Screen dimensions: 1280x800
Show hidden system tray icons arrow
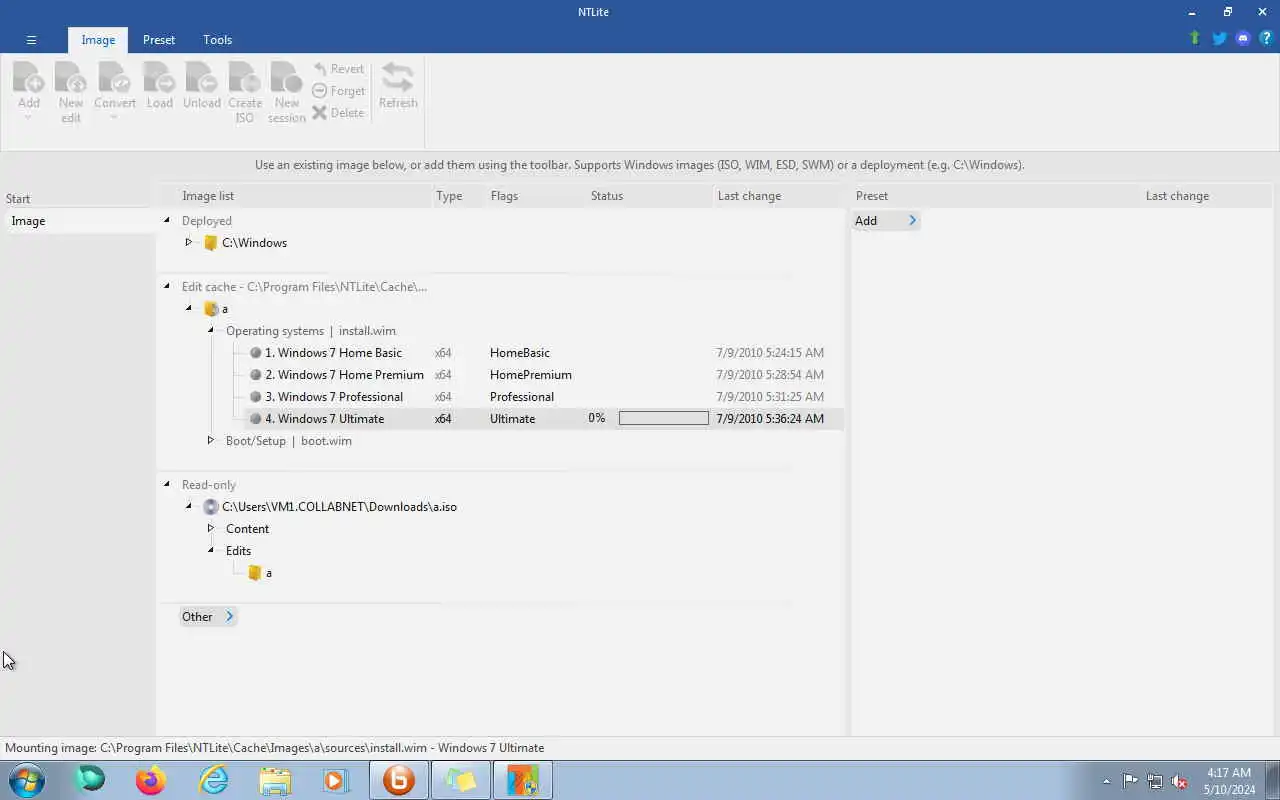(x=1106, y=781)
